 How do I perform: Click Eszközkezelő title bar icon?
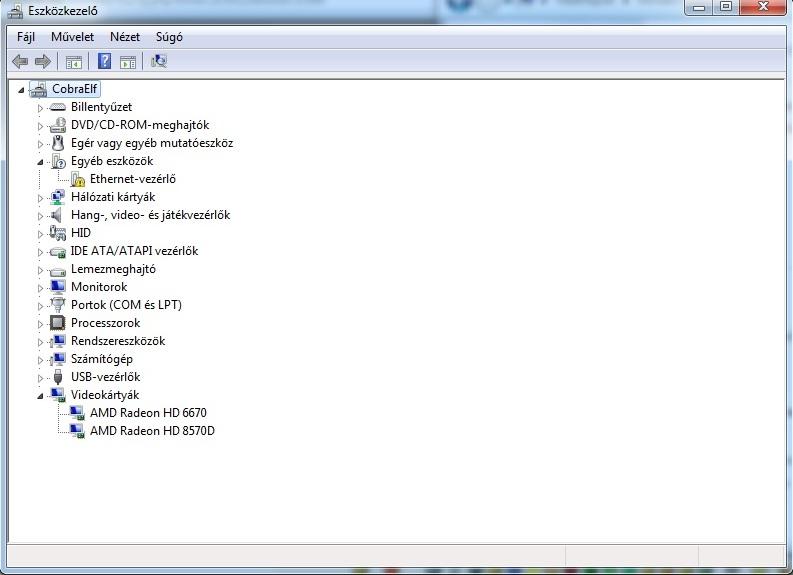point(15,11)
